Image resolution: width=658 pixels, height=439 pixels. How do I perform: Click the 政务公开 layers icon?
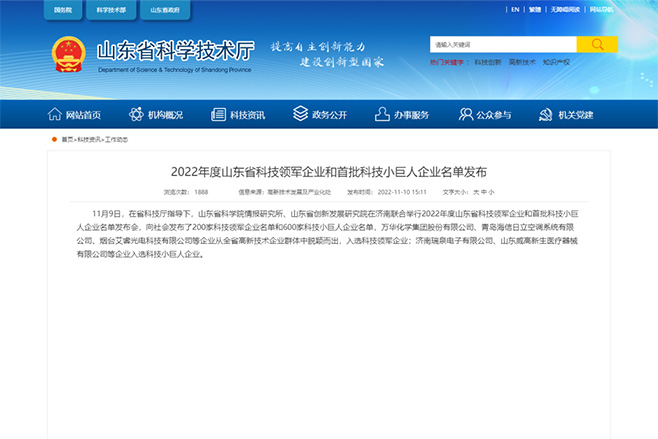(300, 114)
